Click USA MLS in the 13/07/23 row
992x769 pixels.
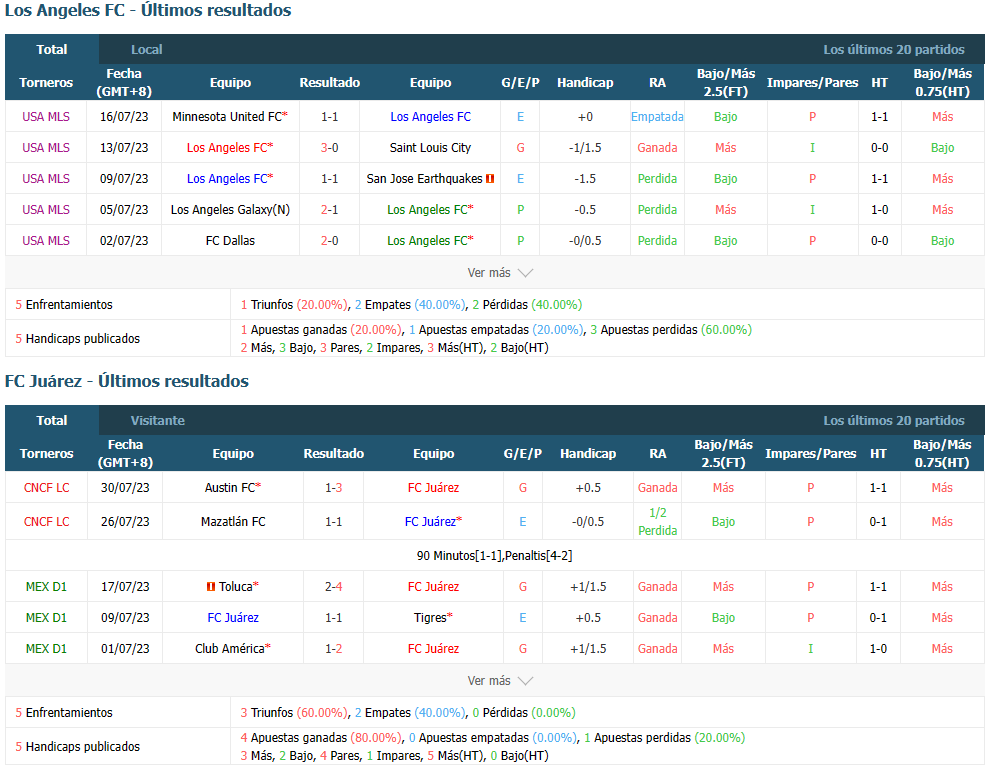pyautogui.click(x=46, y=147)
